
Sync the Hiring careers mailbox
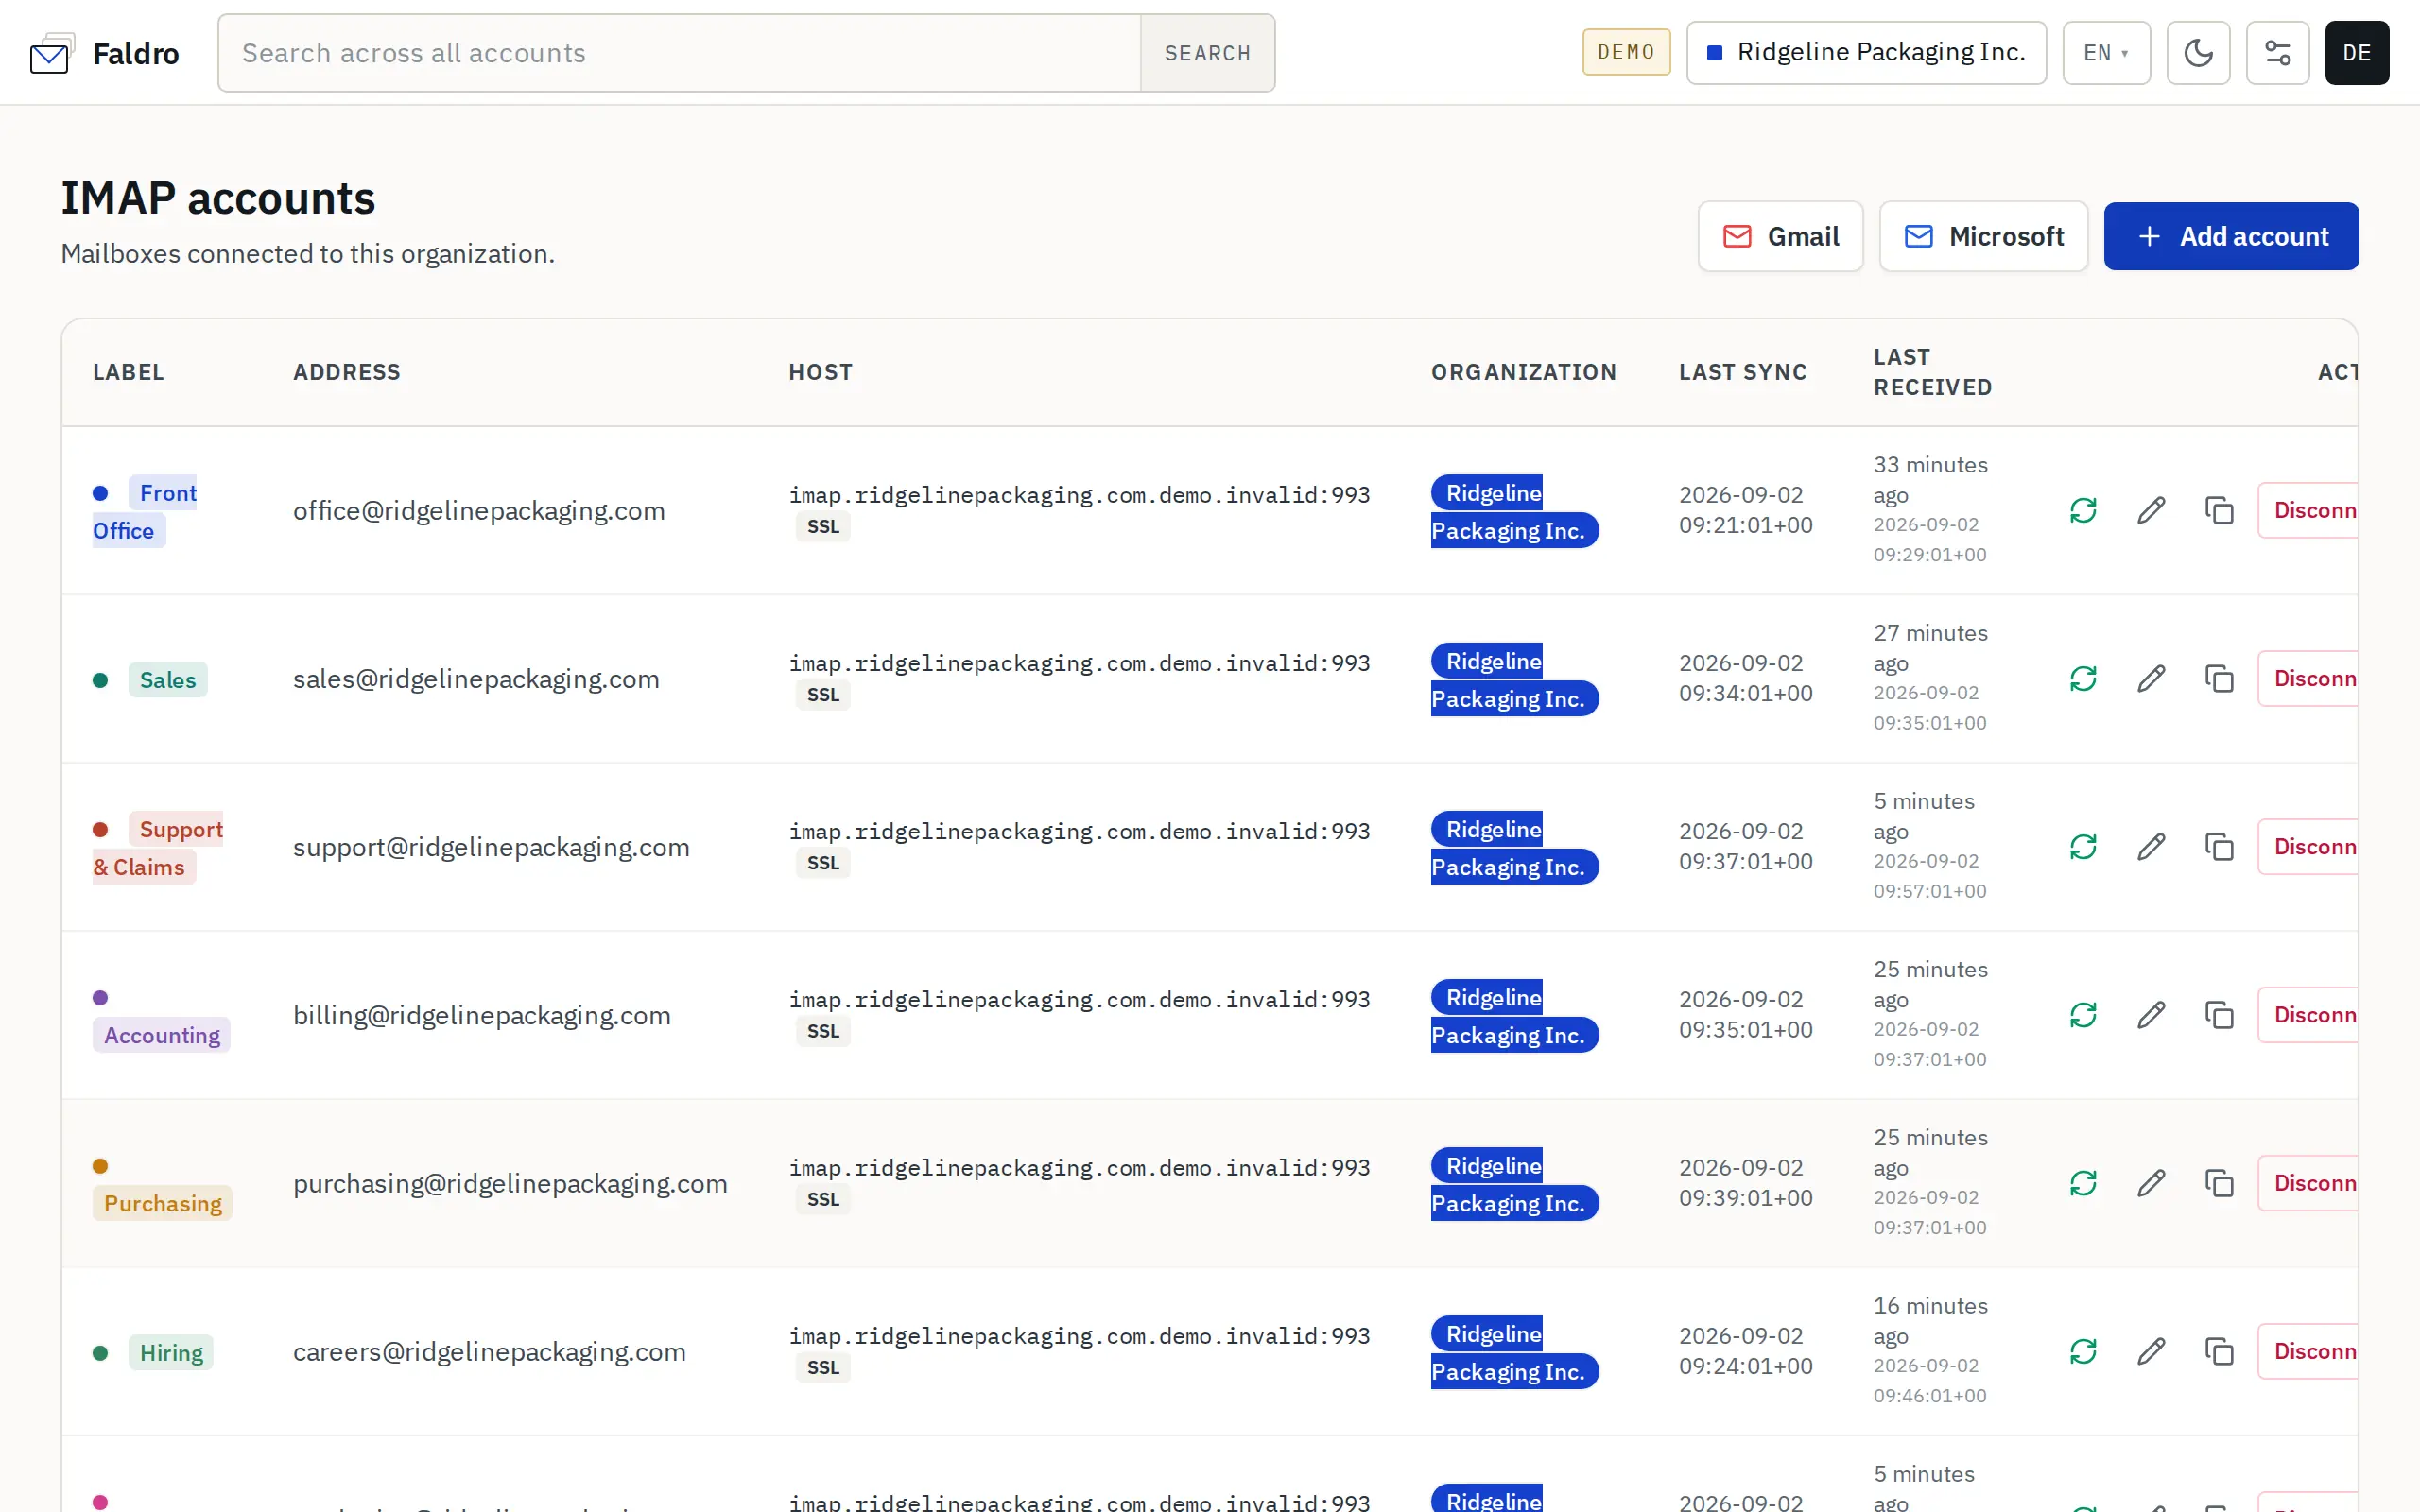pos(2083,1351)
